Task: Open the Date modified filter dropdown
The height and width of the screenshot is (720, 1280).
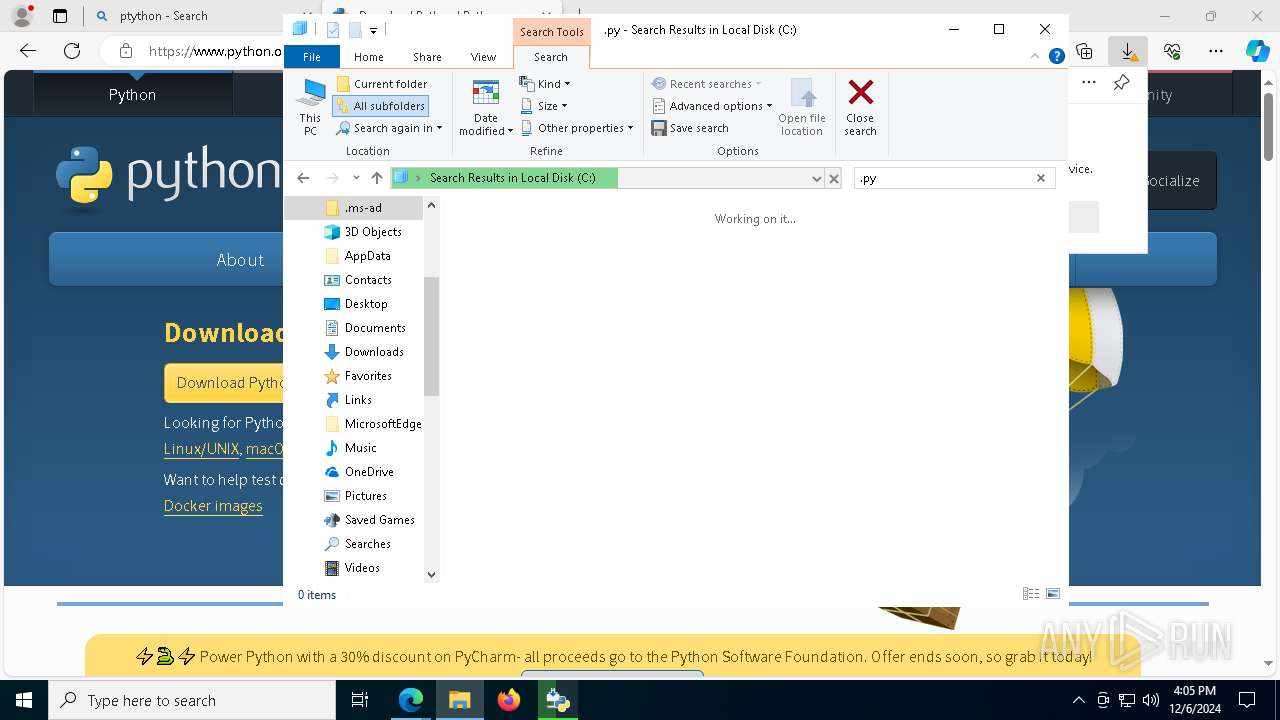Action: point(486,107)
